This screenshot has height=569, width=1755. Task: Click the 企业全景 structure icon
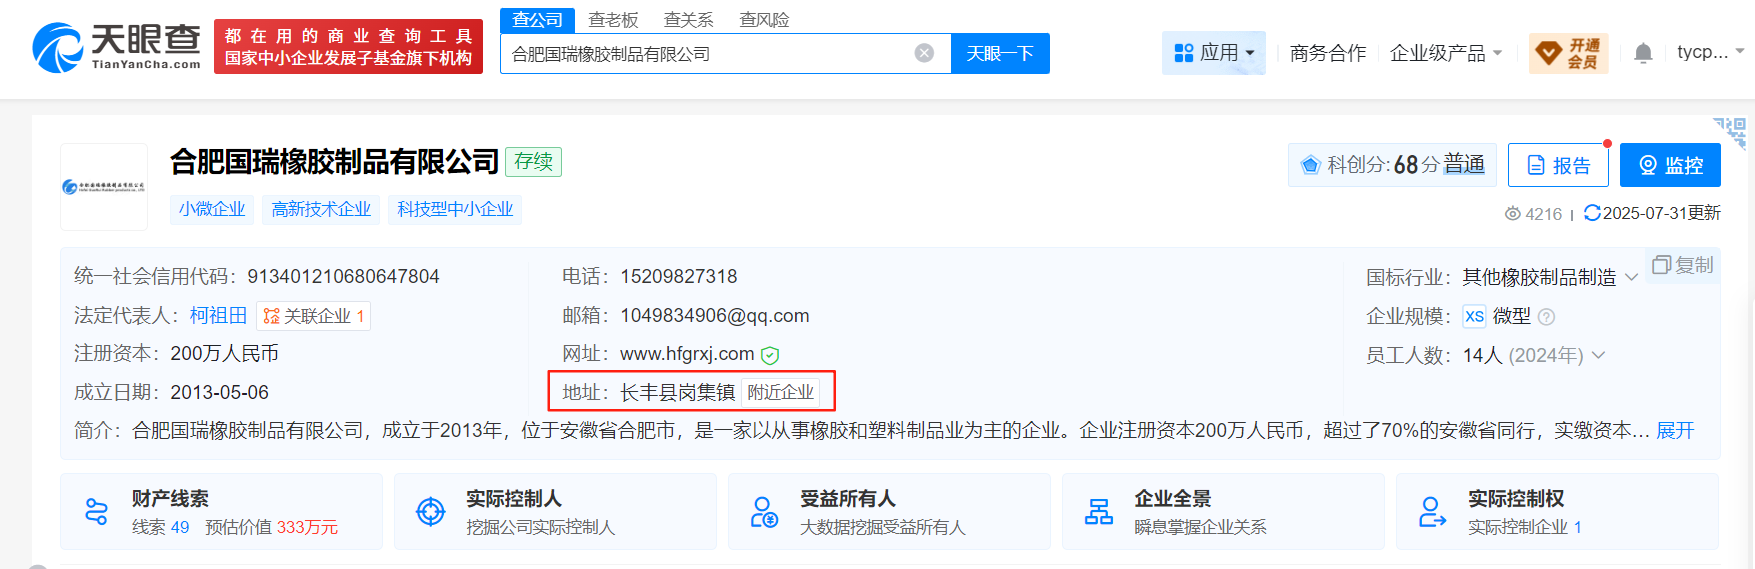pyautogui.click(x=1099, y=512)
